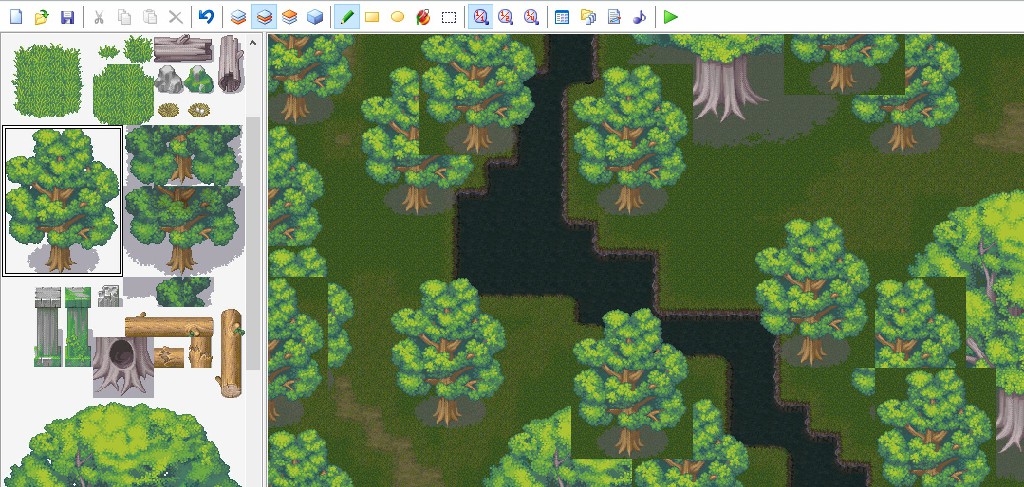Screen dimensions: 1024x487
Task: Click the Paste clipboard icon
Action: coord(150,17)
